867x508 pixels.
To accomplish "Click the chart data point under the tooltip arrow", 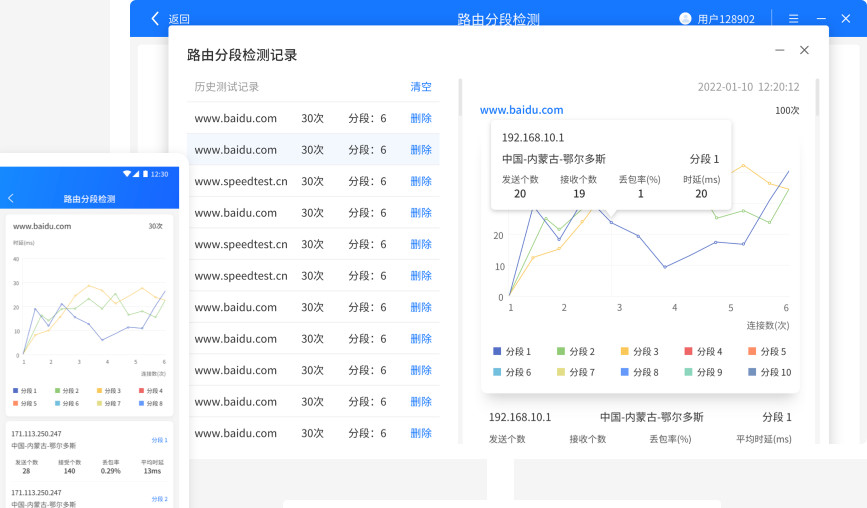I will click(612, 223).
